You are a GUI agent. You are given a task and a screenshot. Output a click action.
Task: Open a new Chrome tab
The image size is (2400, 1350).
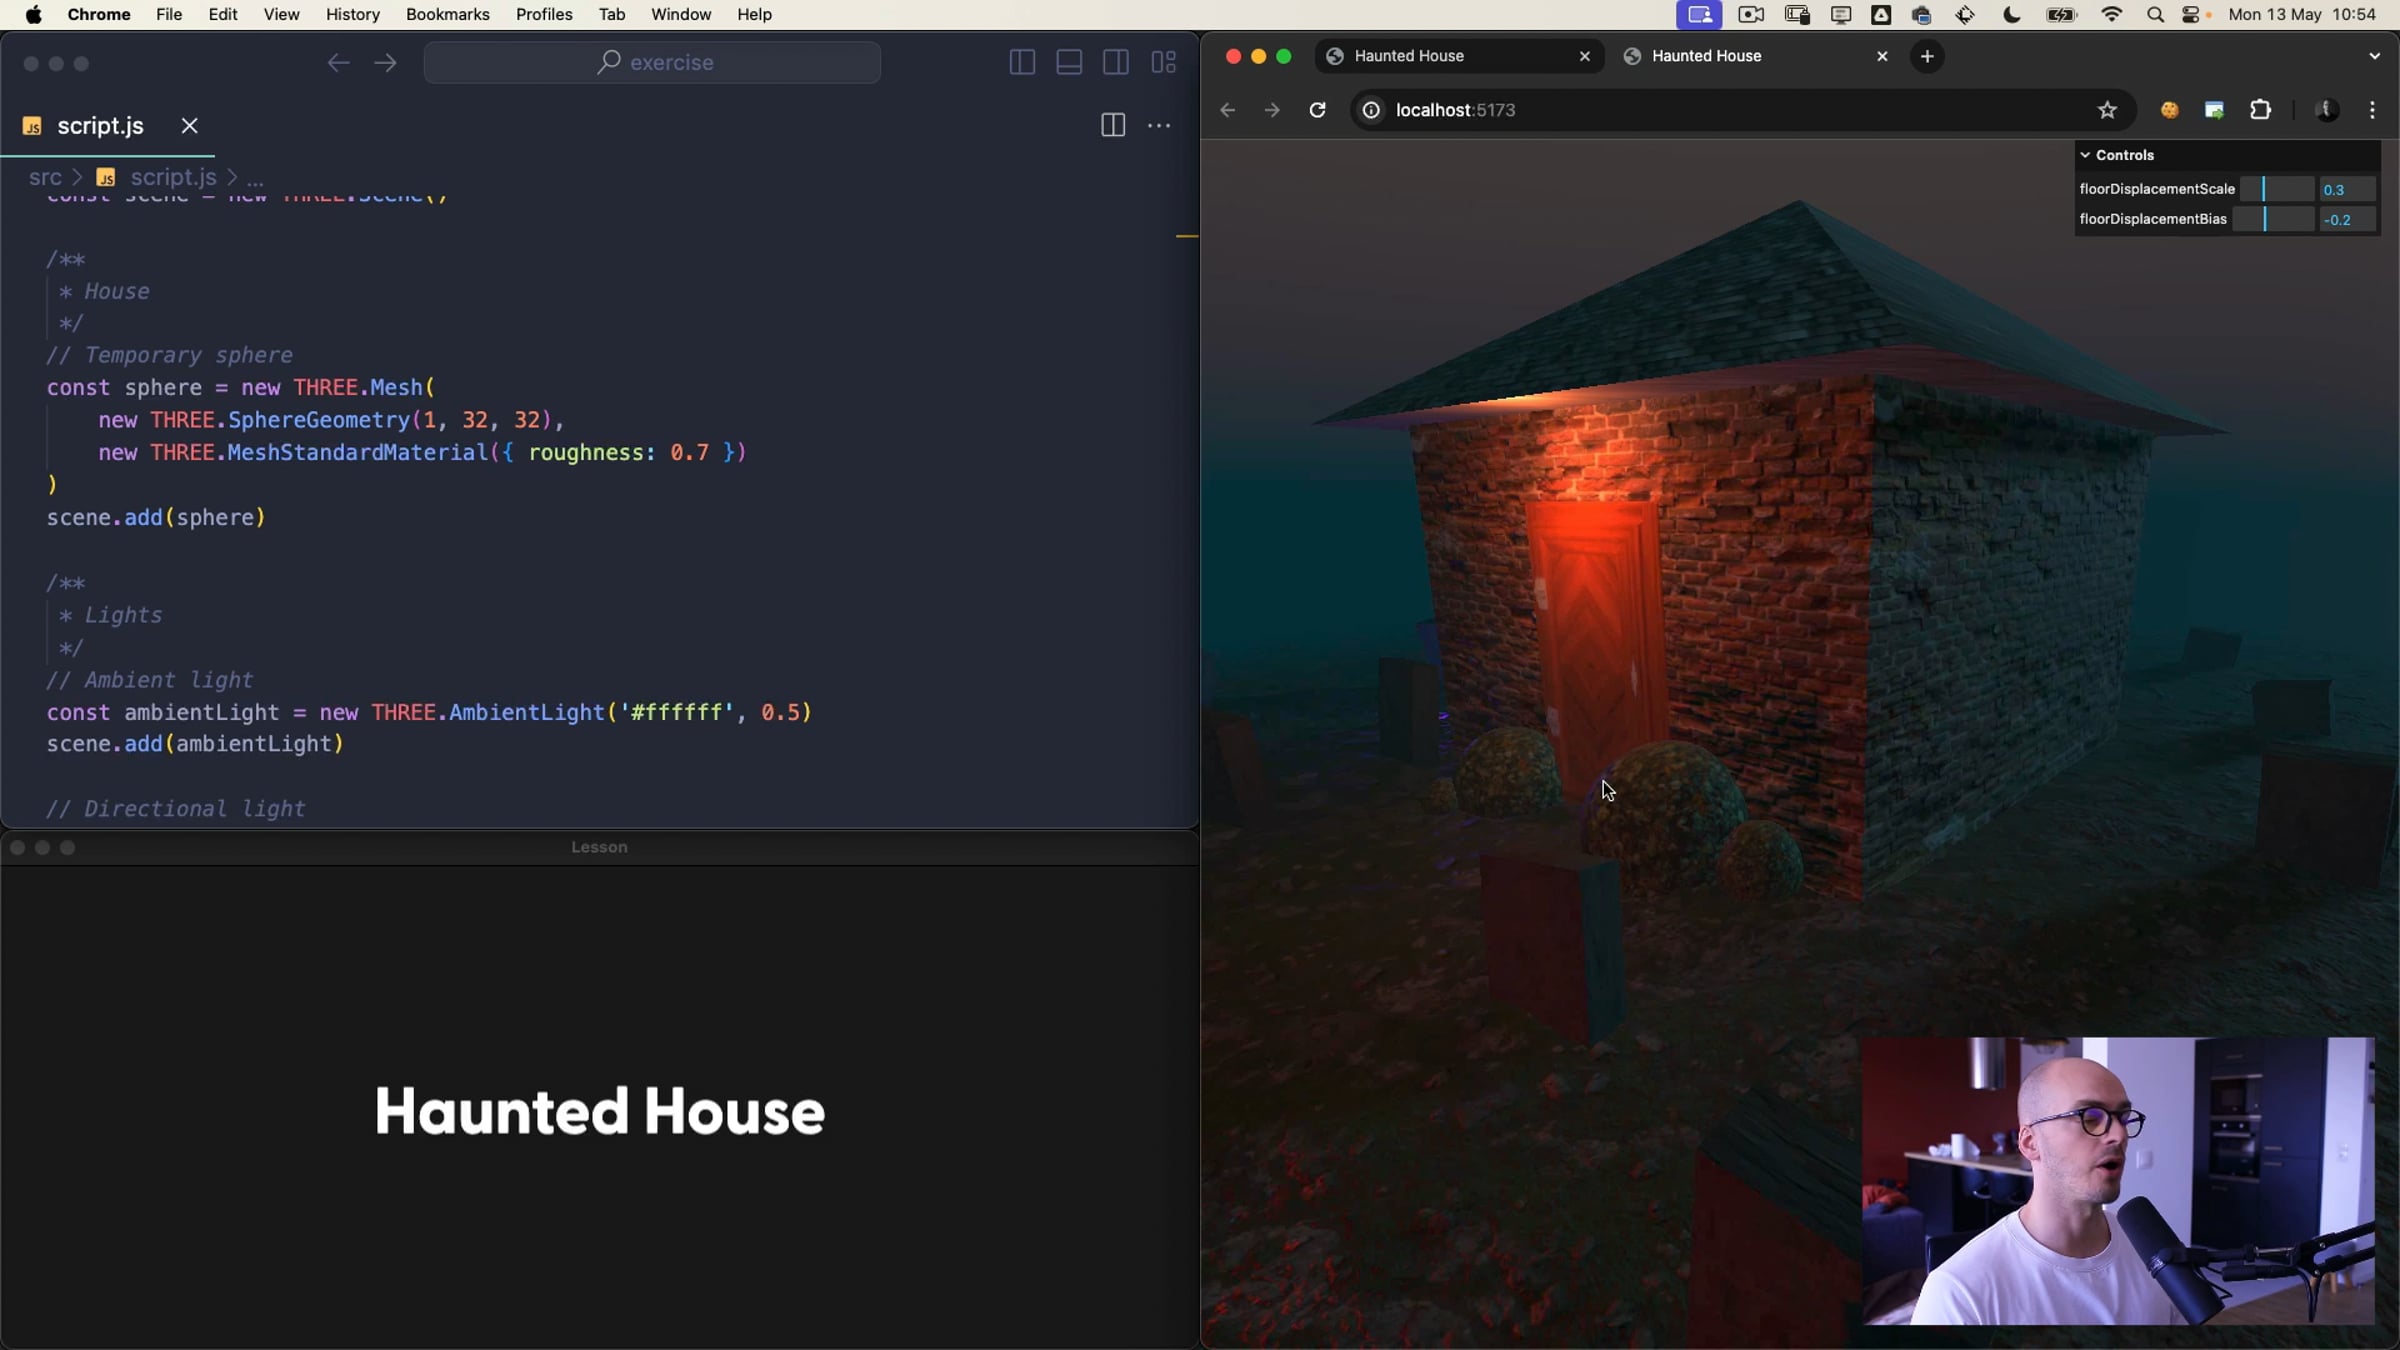tap(1927, 56)
